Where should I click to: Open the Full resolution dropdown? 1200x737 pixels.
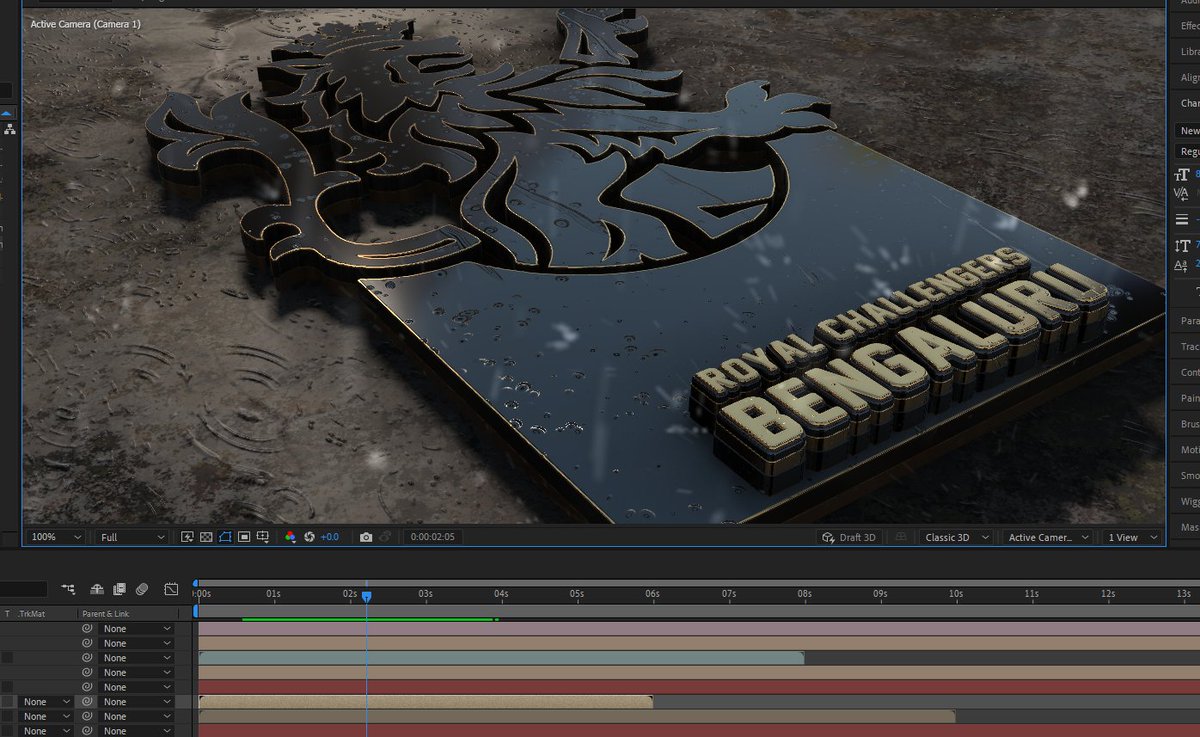[x=132, y=537]
